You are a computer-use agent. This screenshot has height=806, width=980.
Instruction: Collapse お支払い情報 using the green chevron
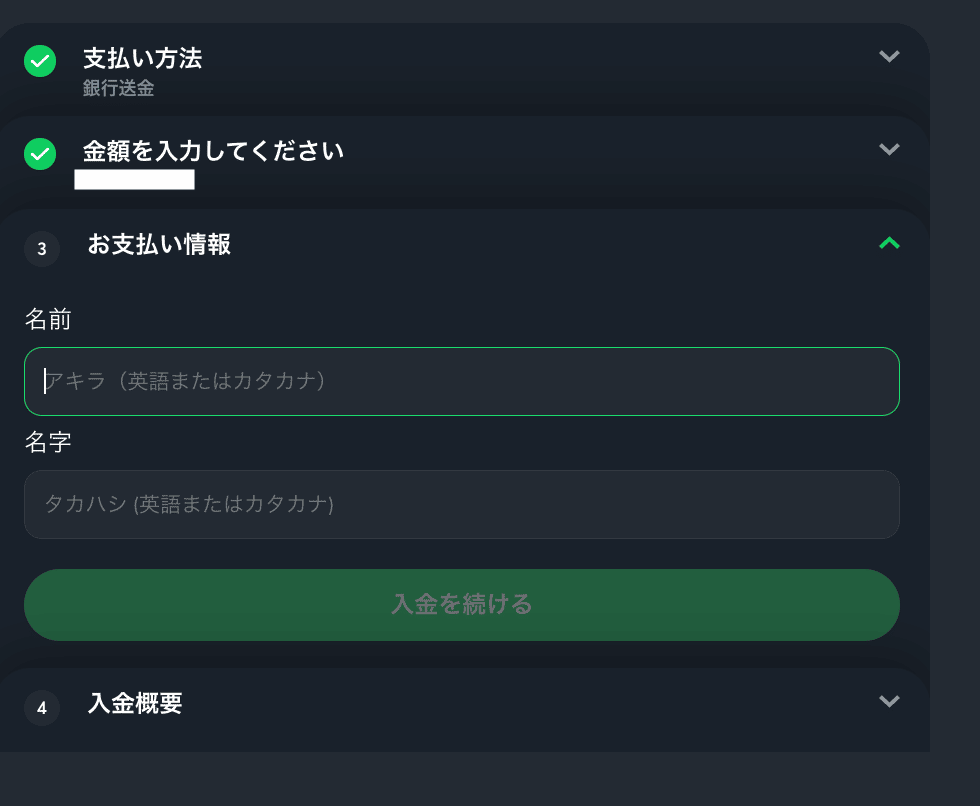point(889,242)
